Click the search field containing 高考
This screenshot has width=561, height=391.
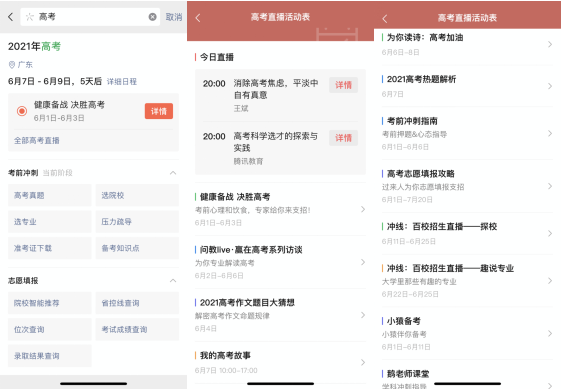tap(90, 17)
